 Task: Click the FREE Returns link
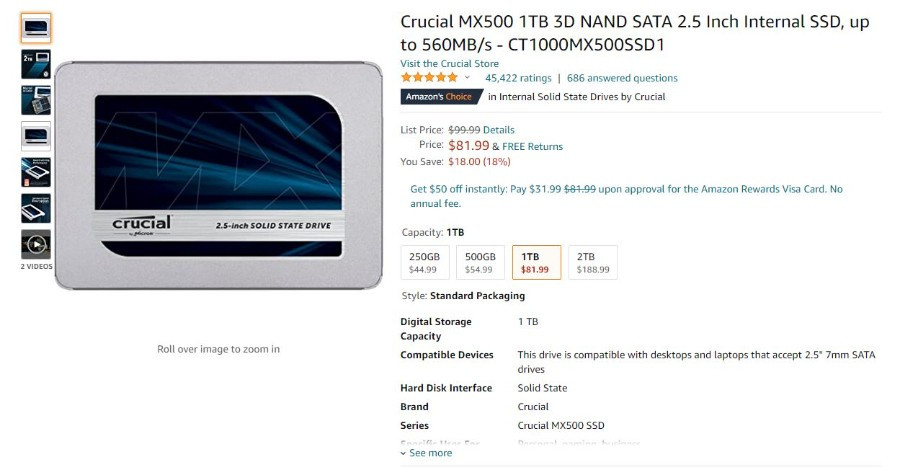(x=533, y=146)
